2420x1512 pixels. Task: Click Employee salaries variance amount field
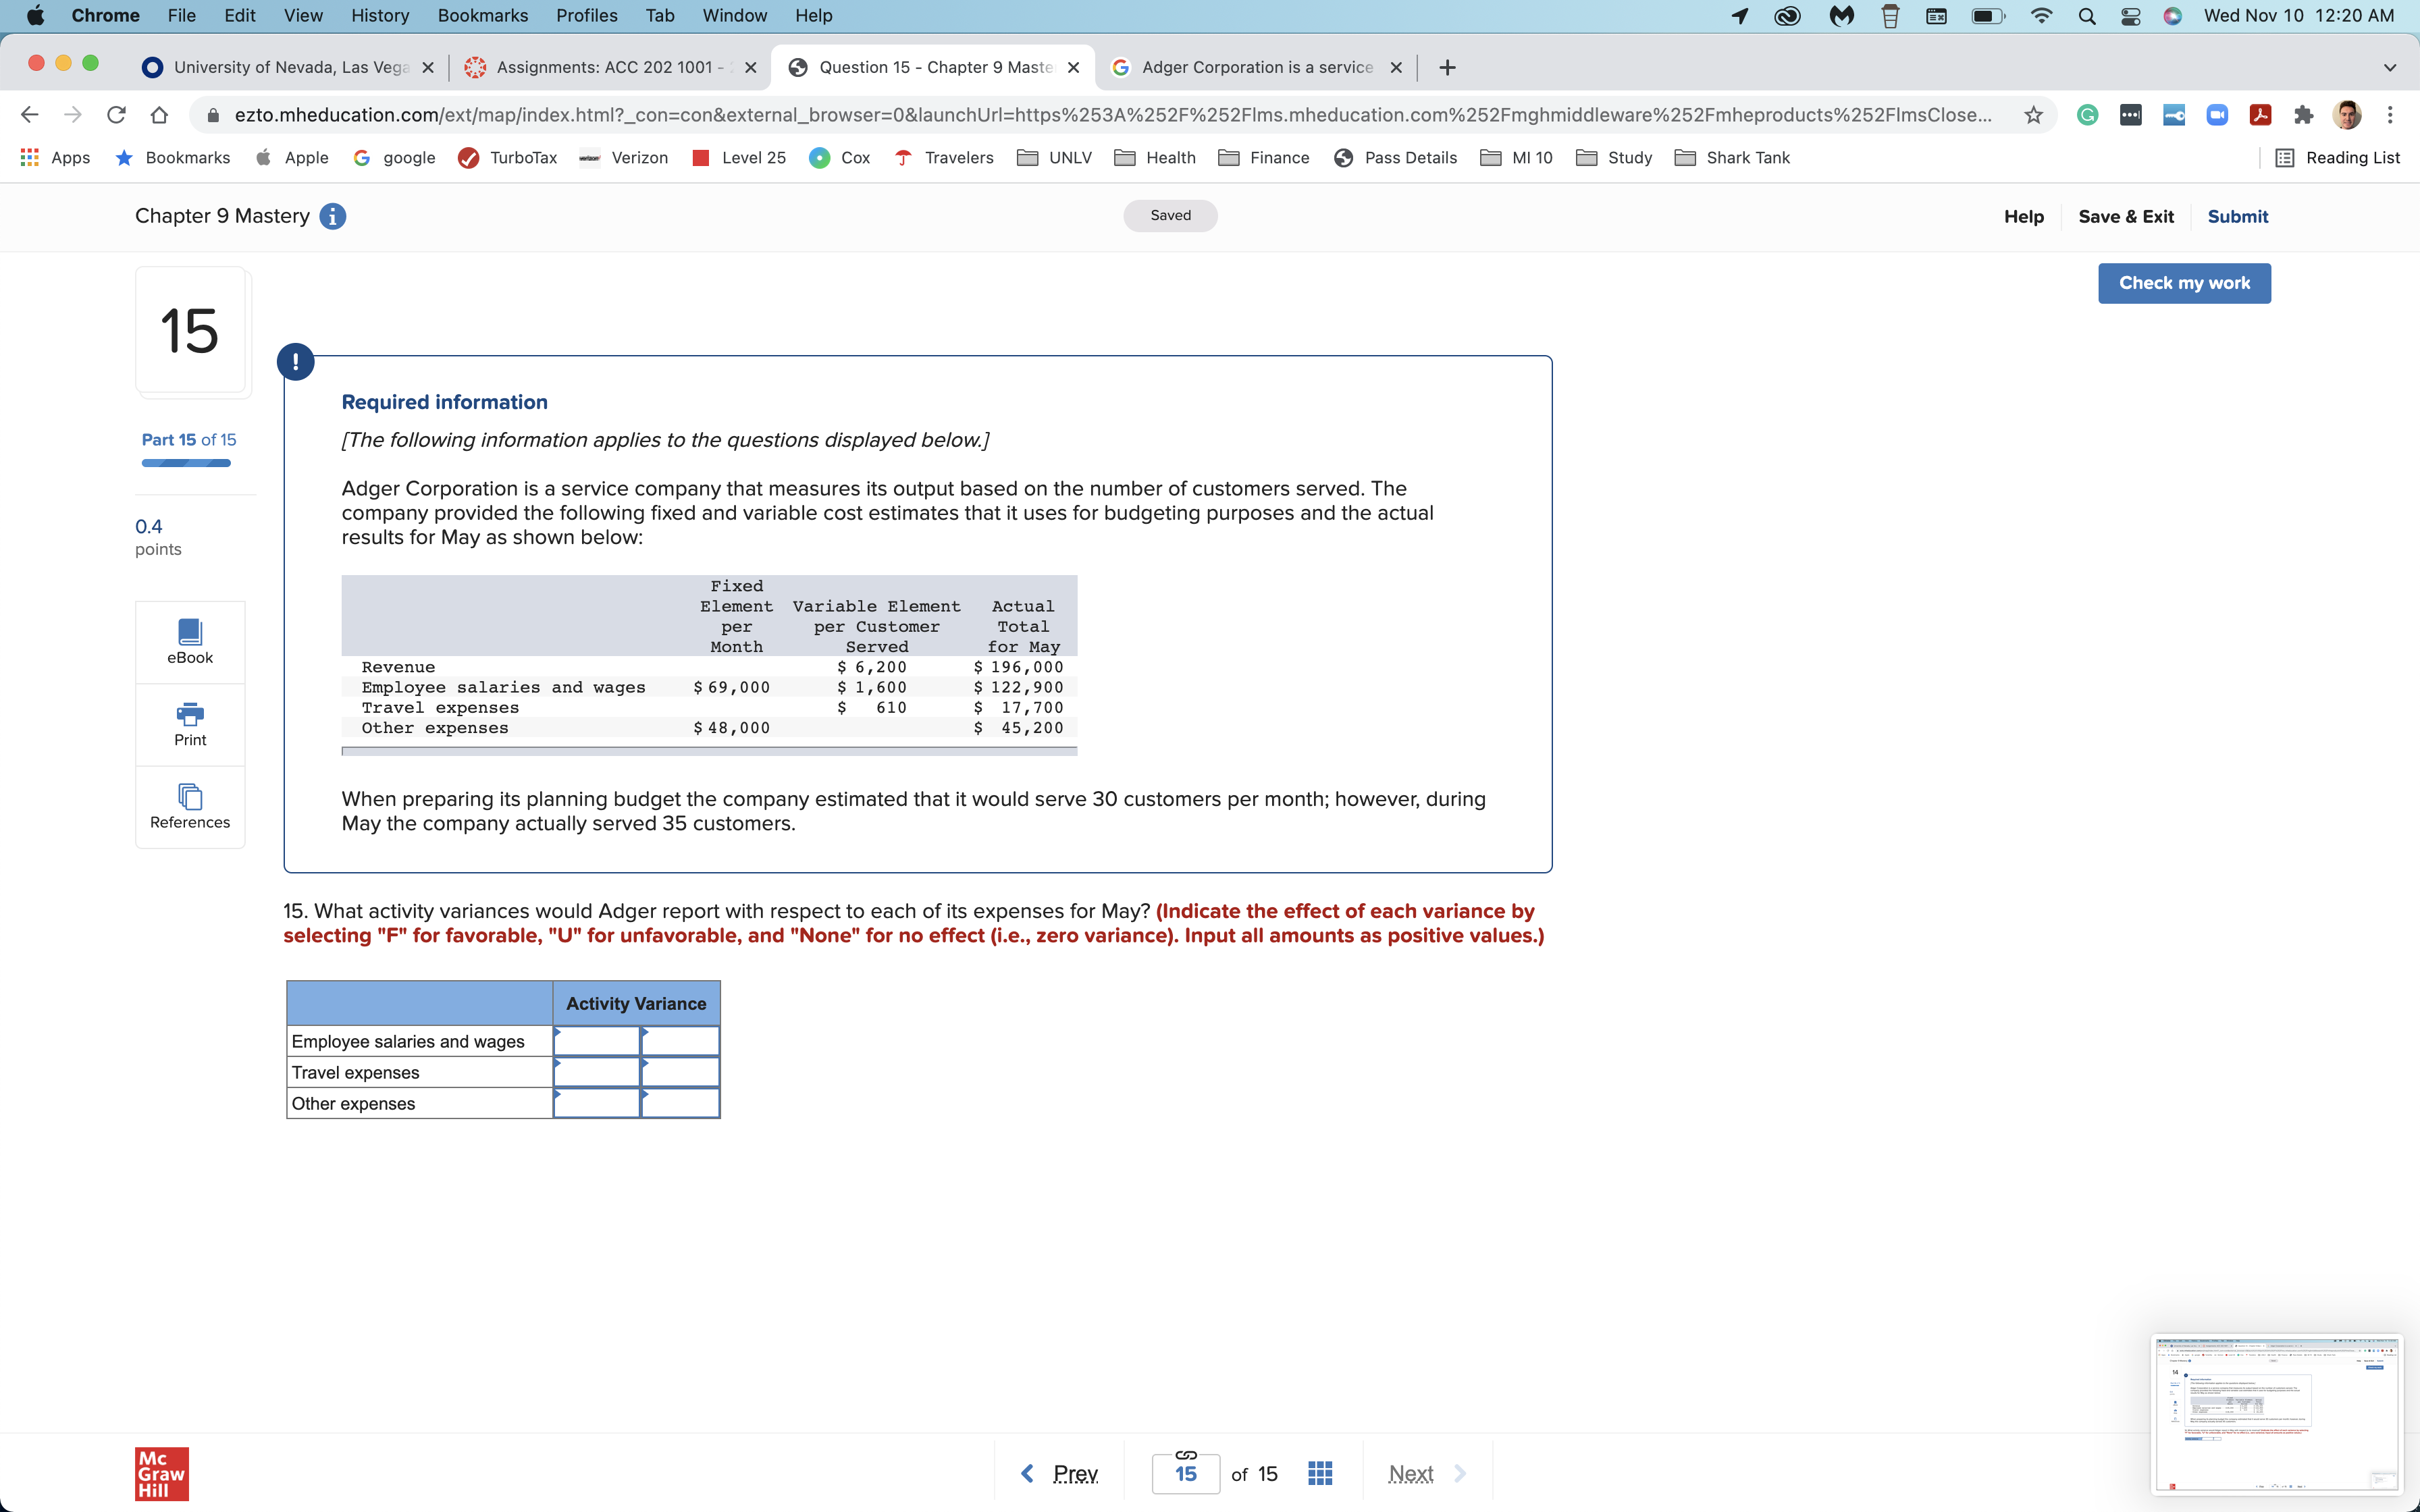point(597,1041)
